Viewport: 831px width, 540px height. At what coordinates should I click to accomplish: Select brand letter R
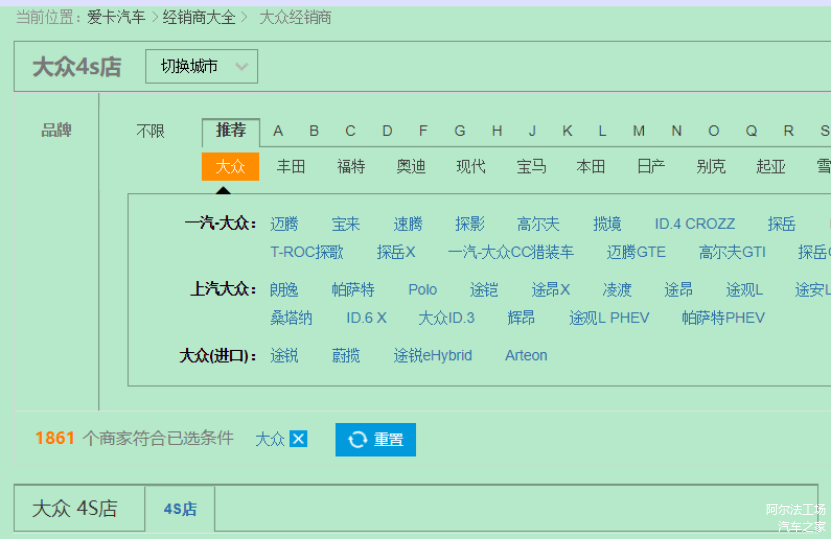[789, 131]
